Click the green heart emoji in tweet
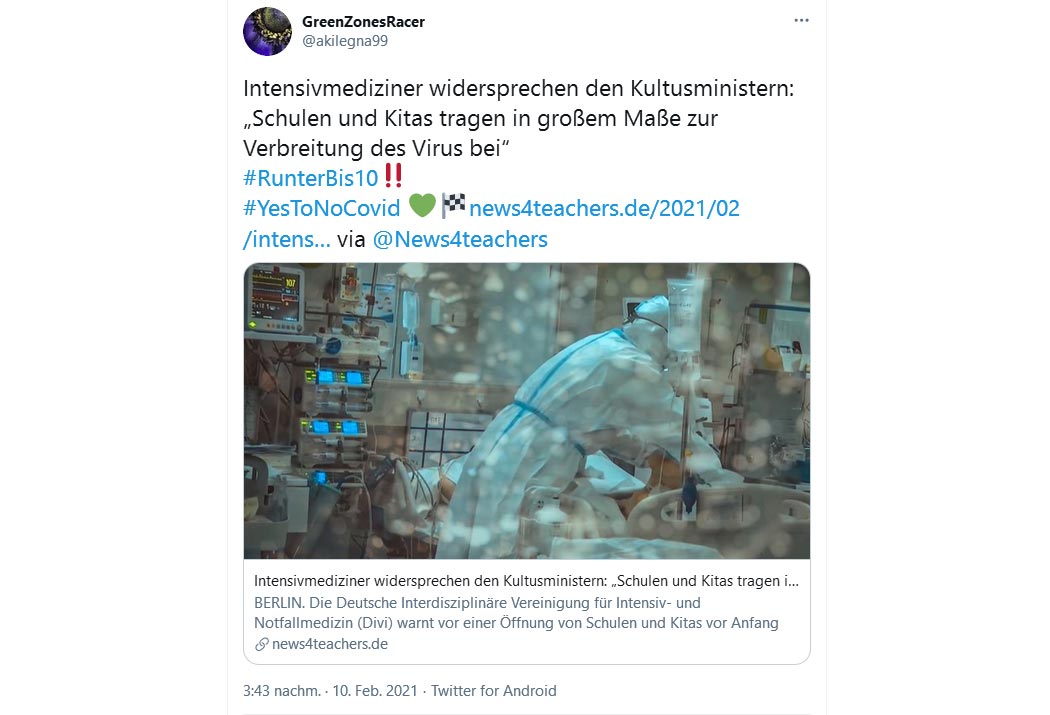Screen dimensions: 1050x715 422,206
